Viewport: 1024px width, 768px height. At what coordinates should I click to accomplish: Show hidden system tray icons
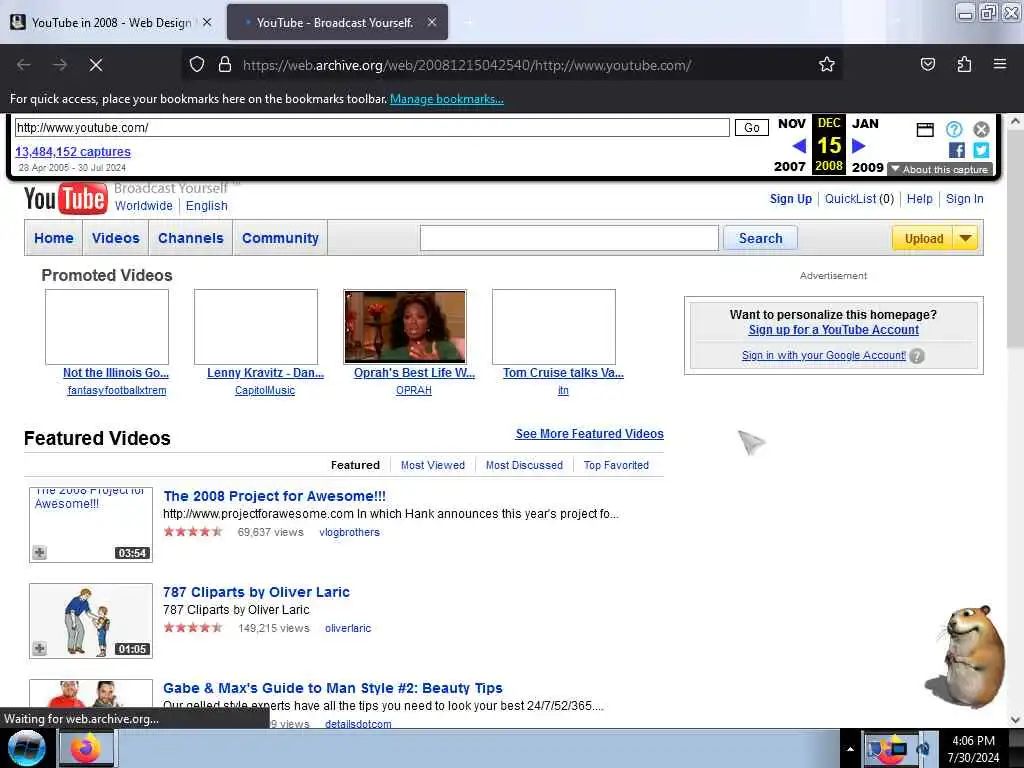(850, 749)
